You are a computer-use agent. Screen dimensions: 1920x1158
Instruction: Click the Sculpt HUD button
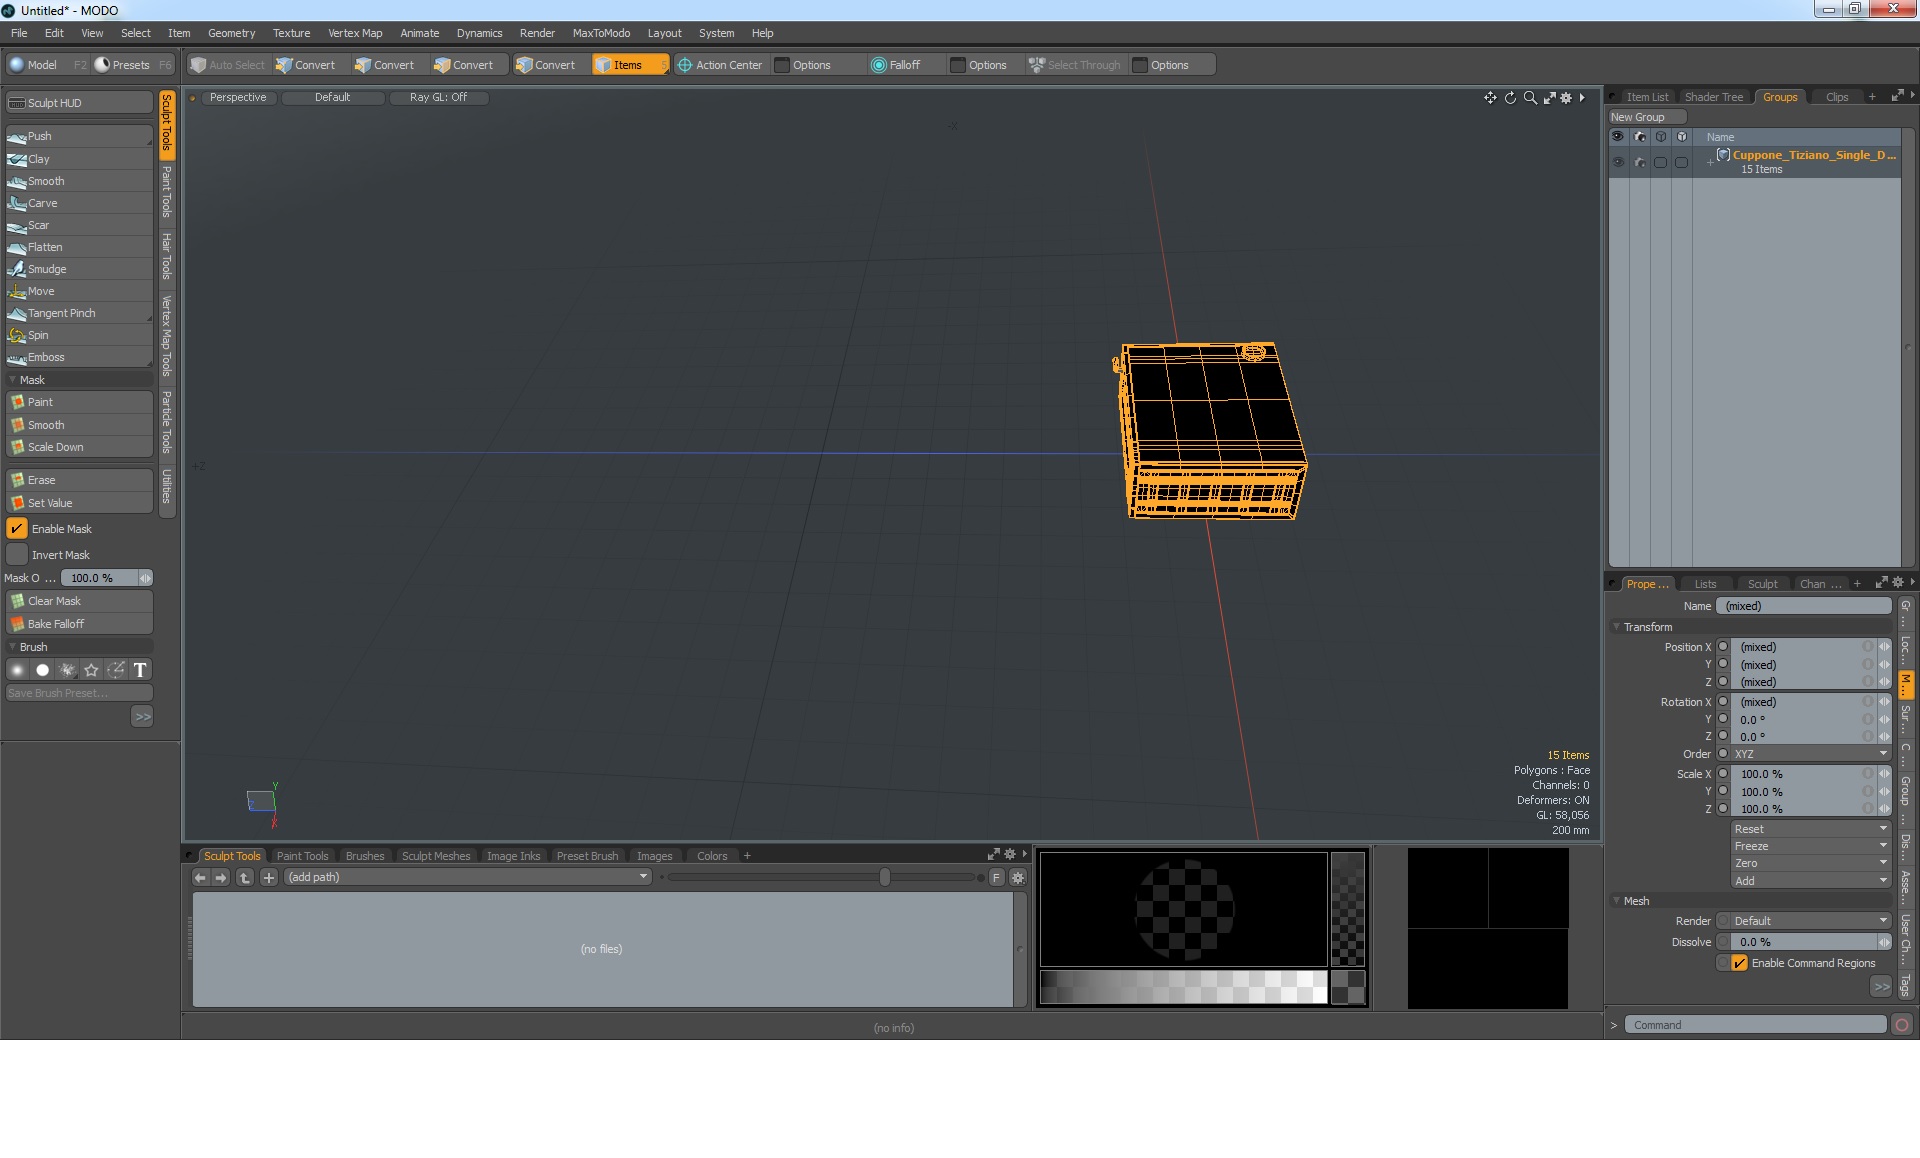pos(79,103)
